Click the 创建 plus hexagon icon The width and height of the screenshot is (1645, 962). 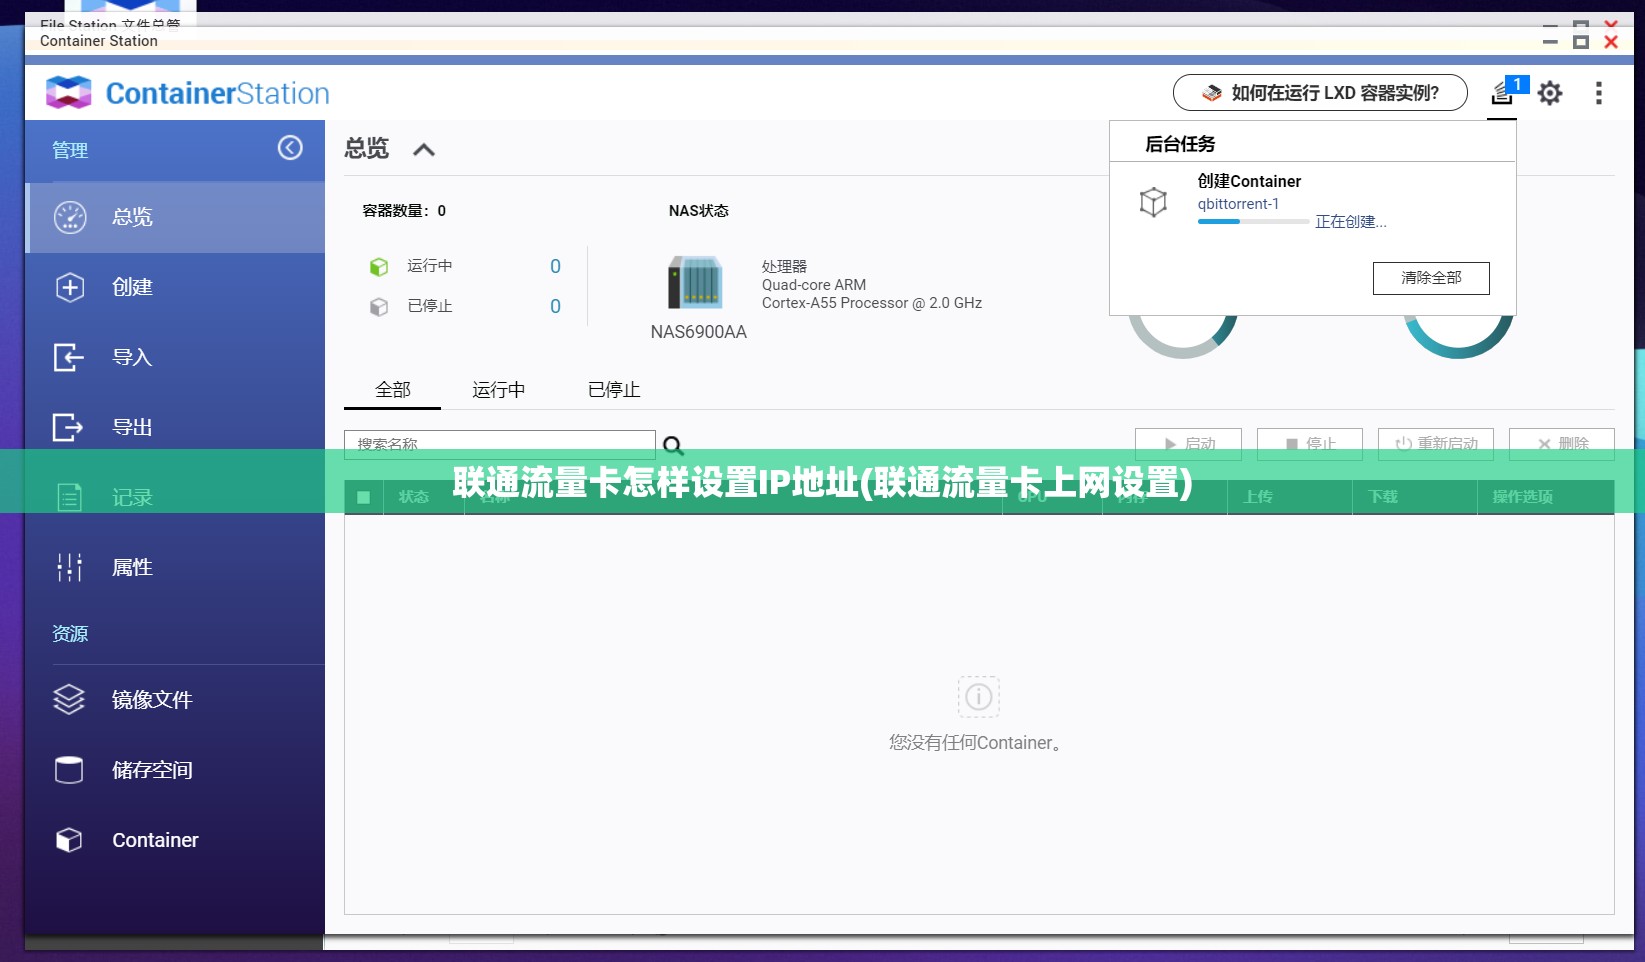pos(70,287)
